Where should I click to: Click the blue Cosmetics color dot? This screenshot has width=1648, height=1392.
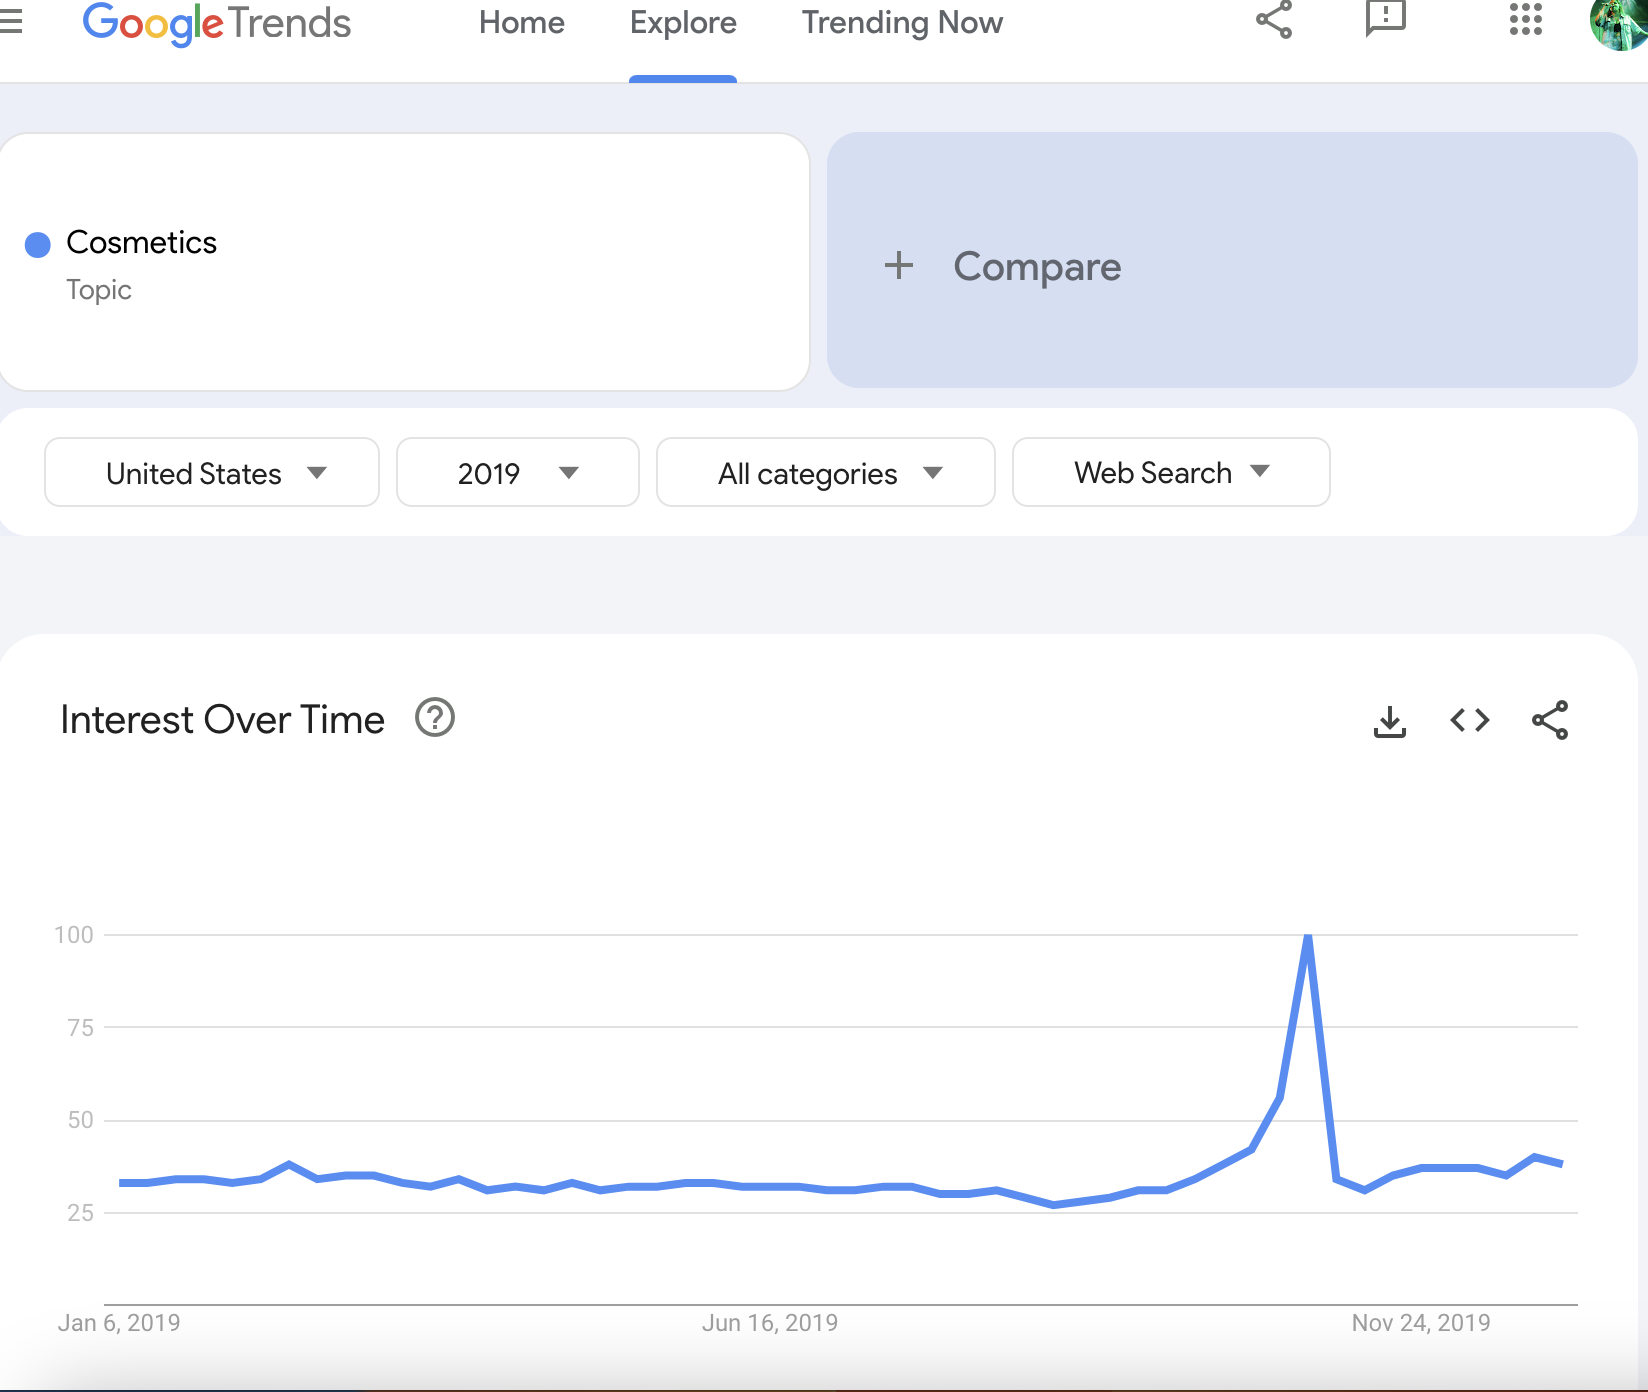(38, 245)
